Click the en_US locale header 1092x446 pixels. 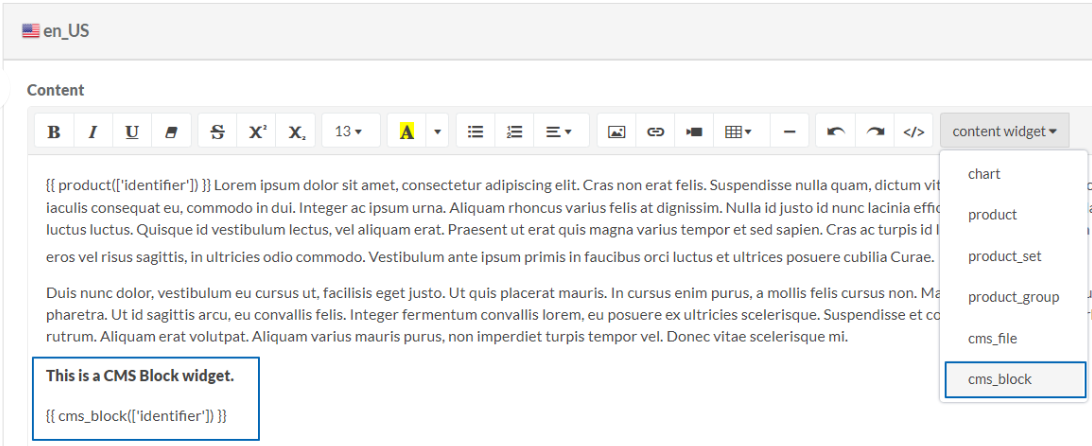(x=546, y=31)
